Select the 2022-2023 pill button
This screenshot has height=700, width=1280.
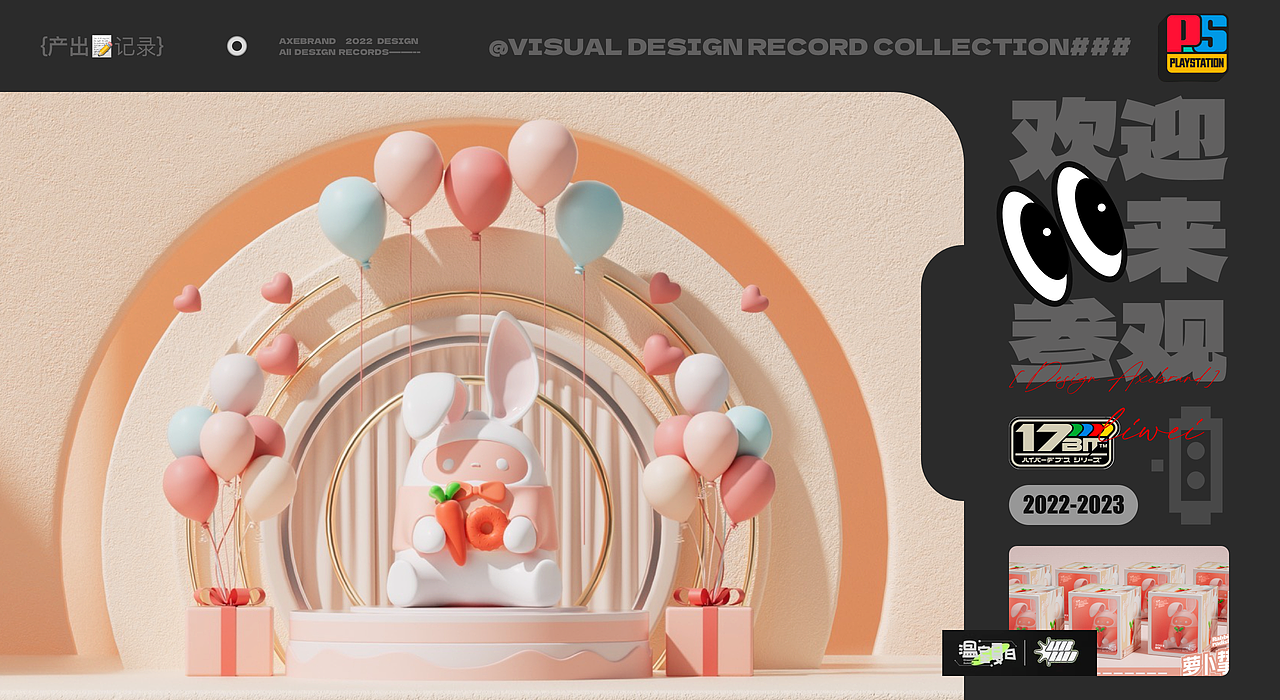pyautogui.click(x=1073, y=505)
